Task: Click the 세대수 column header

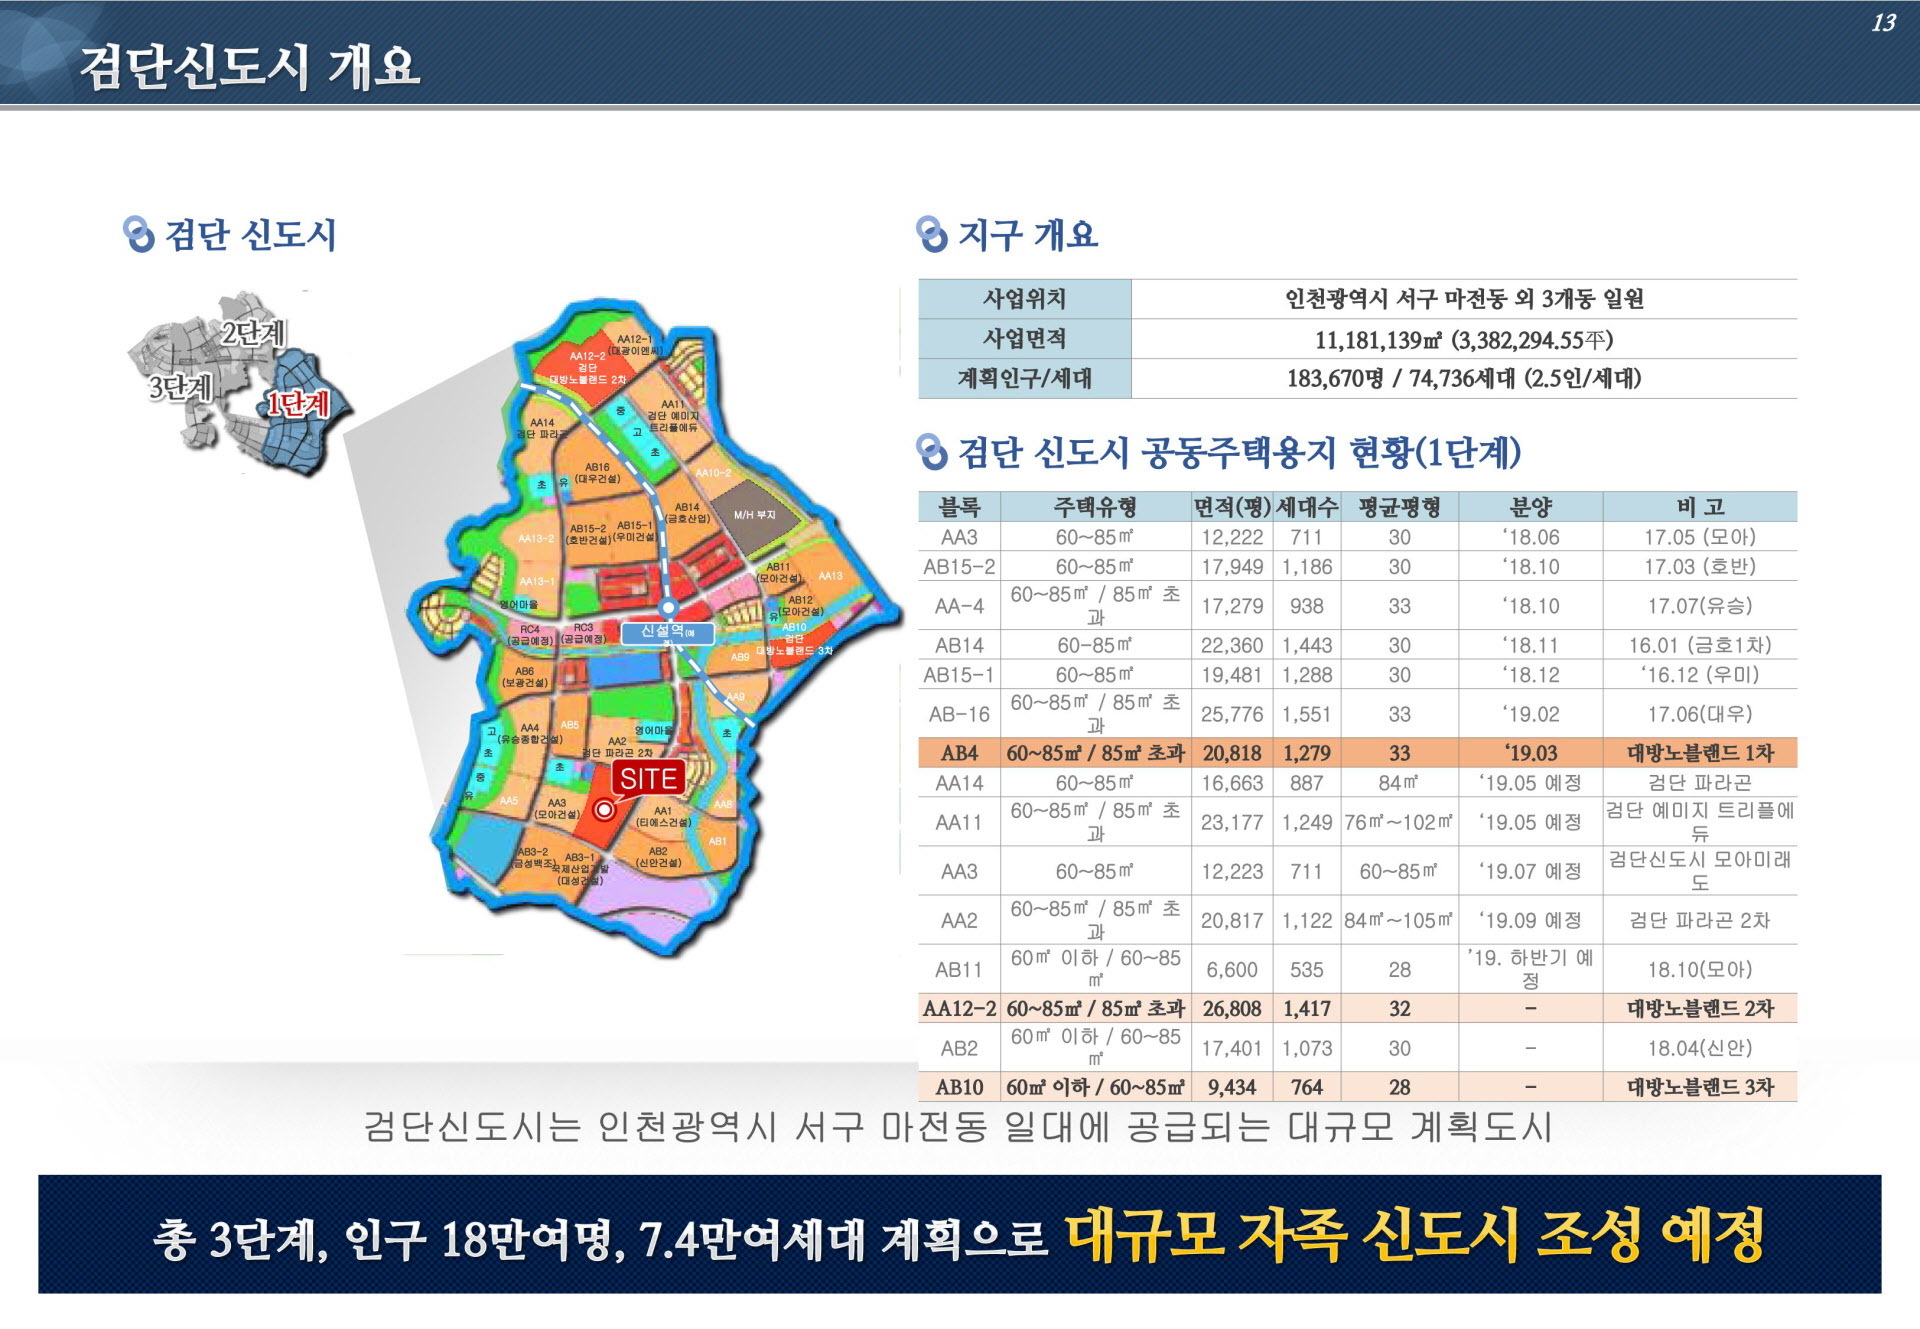Action: pos(1306,507)
